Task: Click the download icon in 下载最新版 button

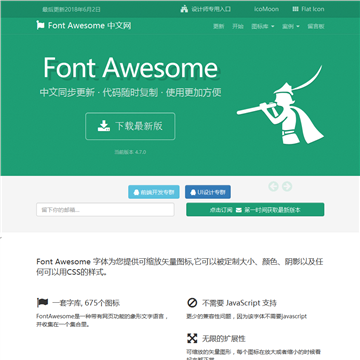Action: click(104, 126)
